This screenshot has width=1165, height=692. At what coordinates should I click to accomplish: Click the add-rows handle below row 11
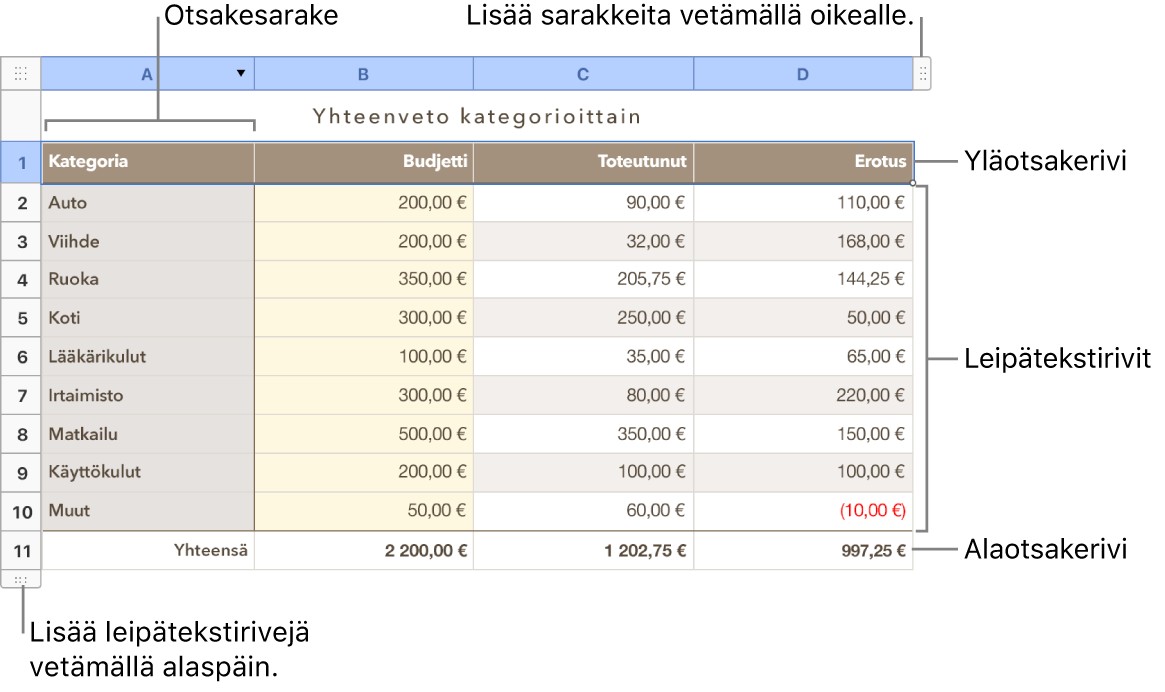[x=21, y=579]
